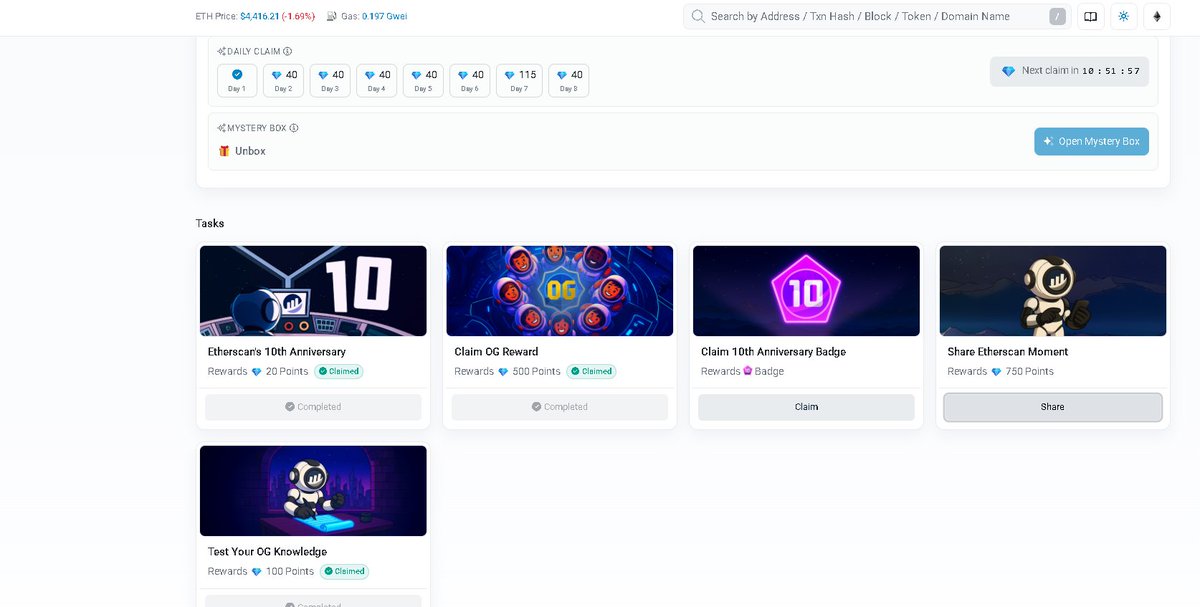Open the Claim OG Reward thumbnail
This screenshot has height=607, width=1200.
[x=560, y=291]
